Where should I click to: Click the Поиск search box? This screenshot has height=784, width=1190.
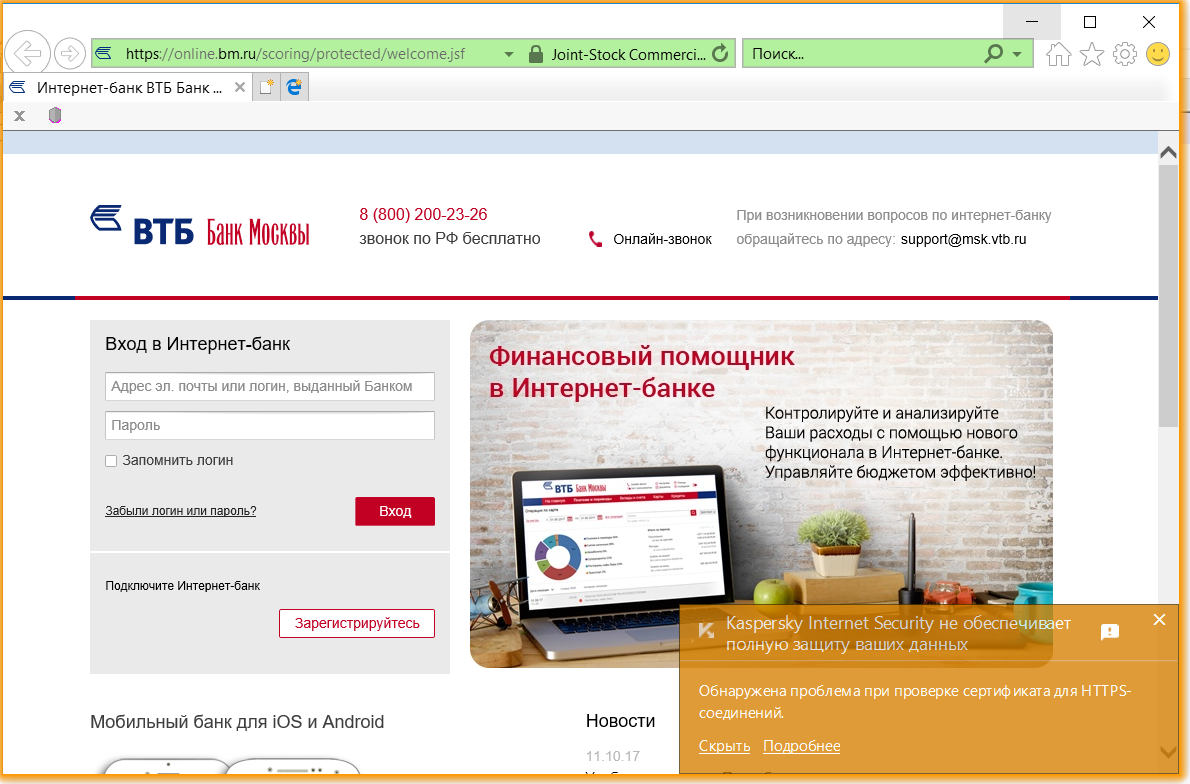tap(861, 54)
